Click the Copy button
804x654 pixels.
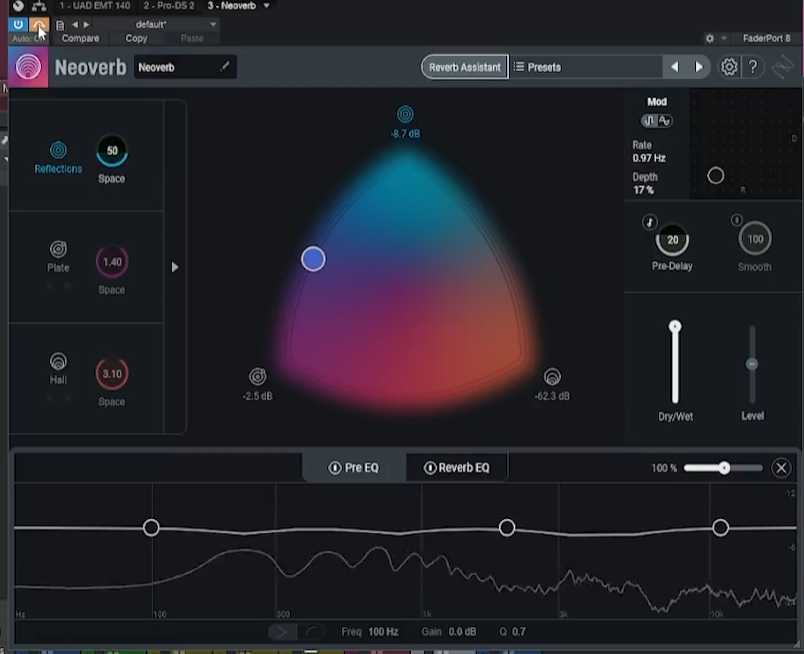click(x=136, y=38)
